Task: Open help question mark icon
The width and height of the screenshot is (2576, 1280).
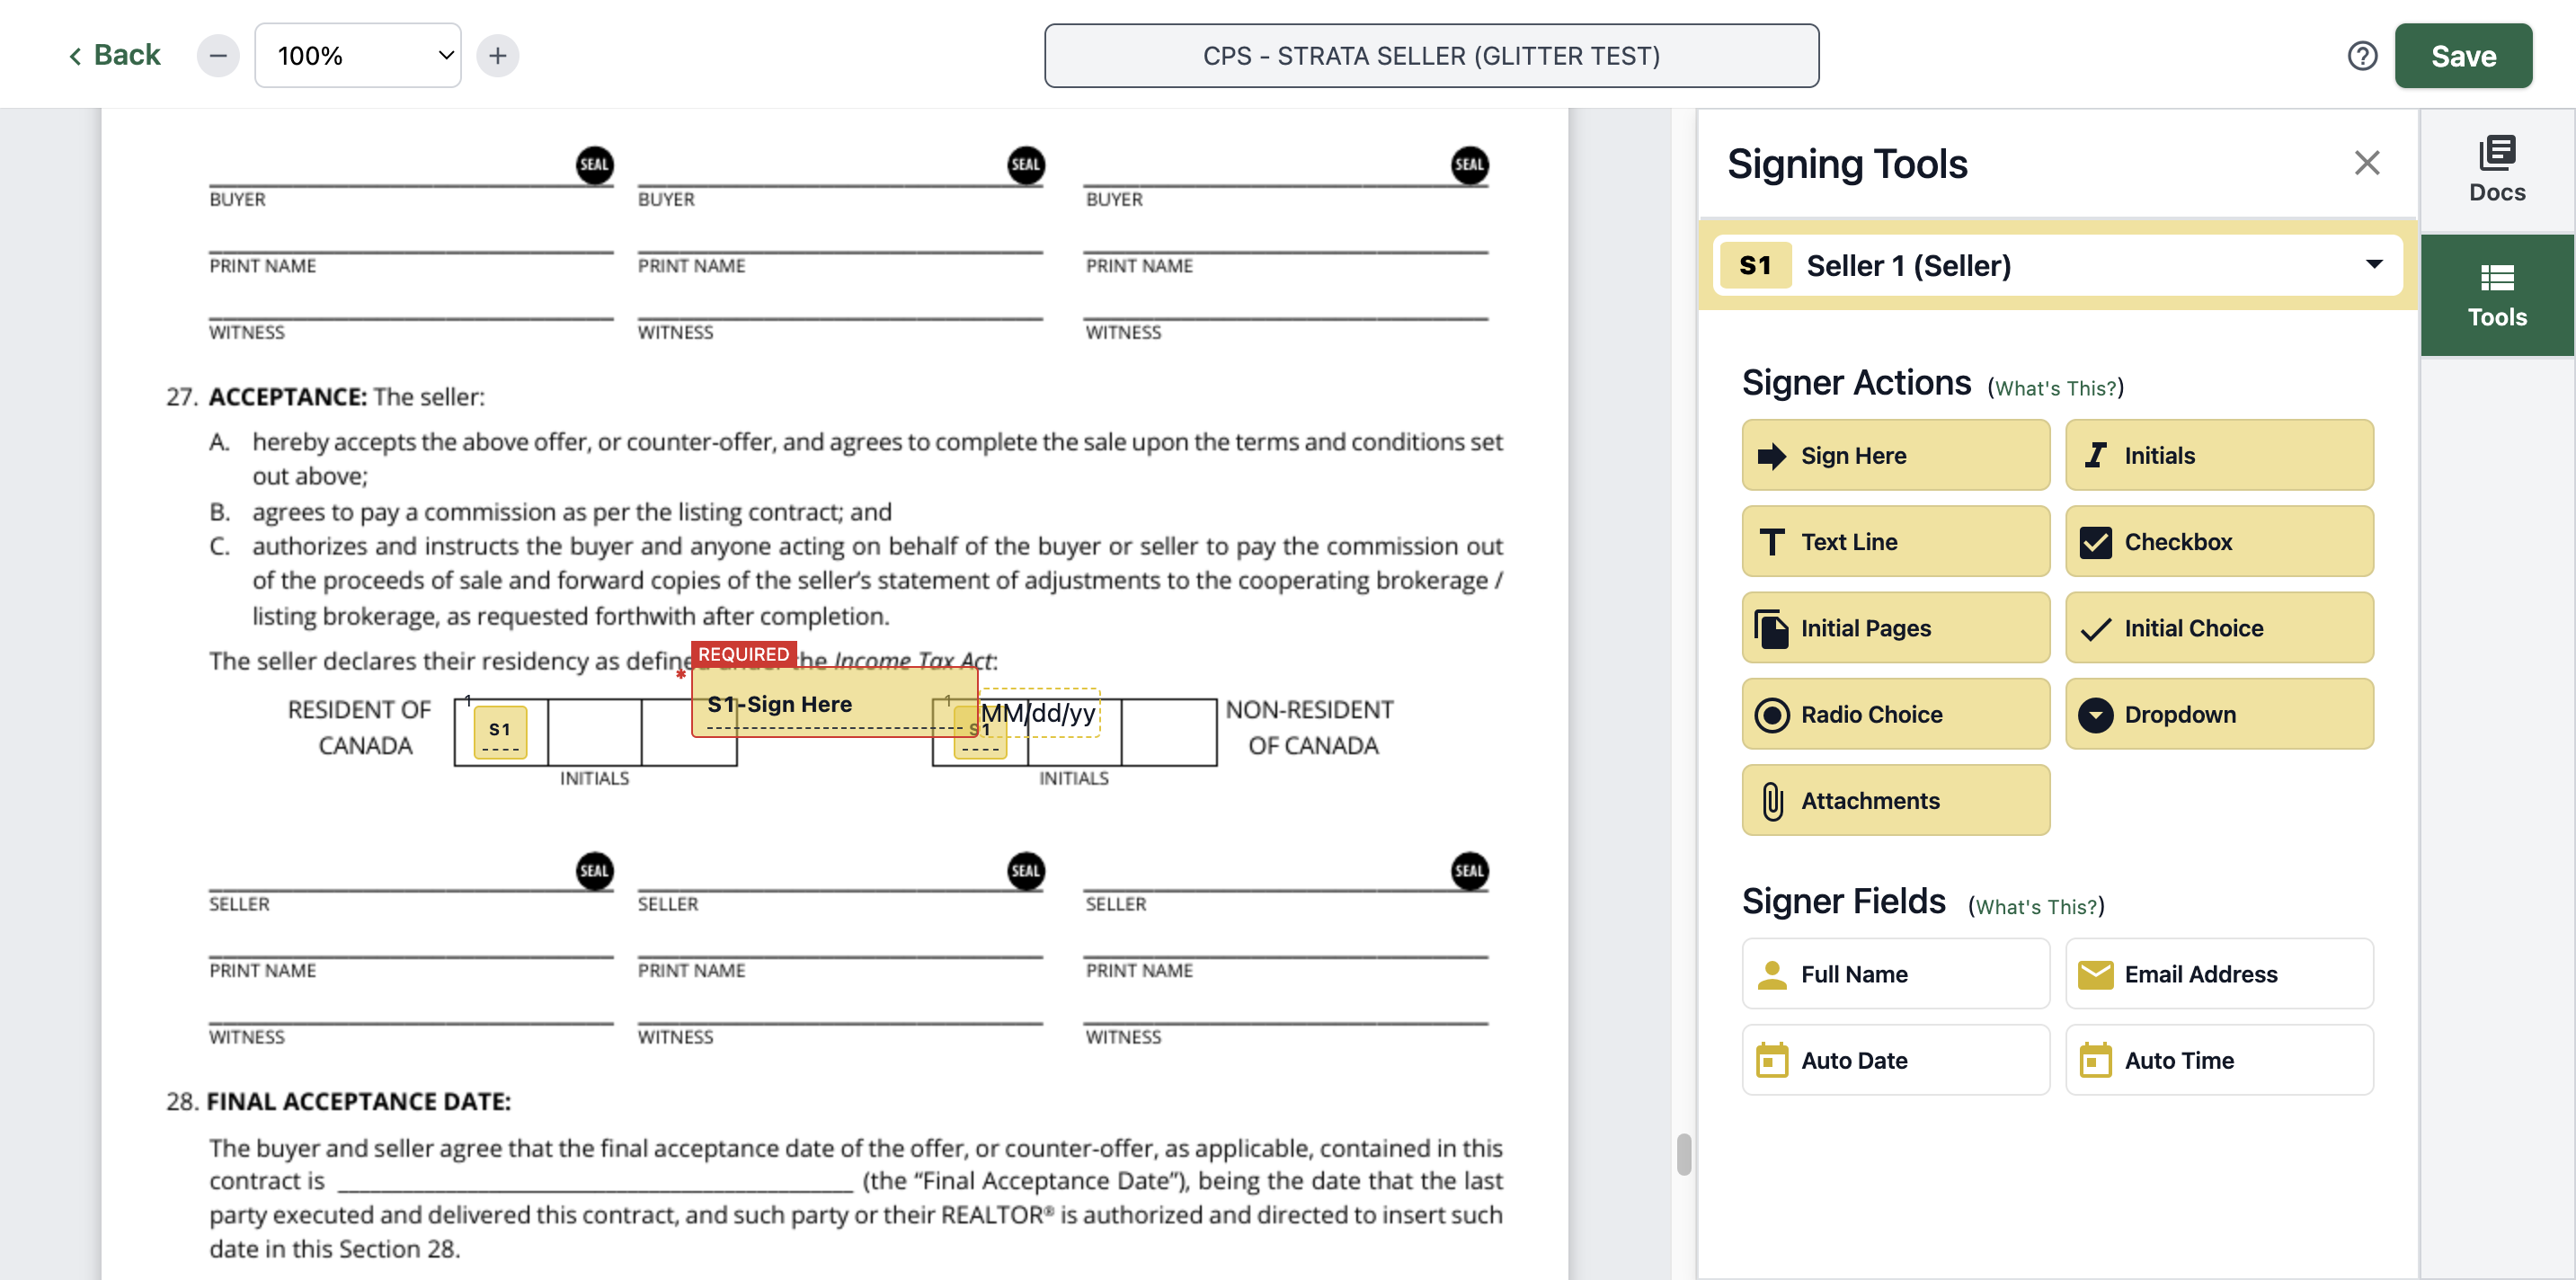Action: click(x=2362, y=55)
